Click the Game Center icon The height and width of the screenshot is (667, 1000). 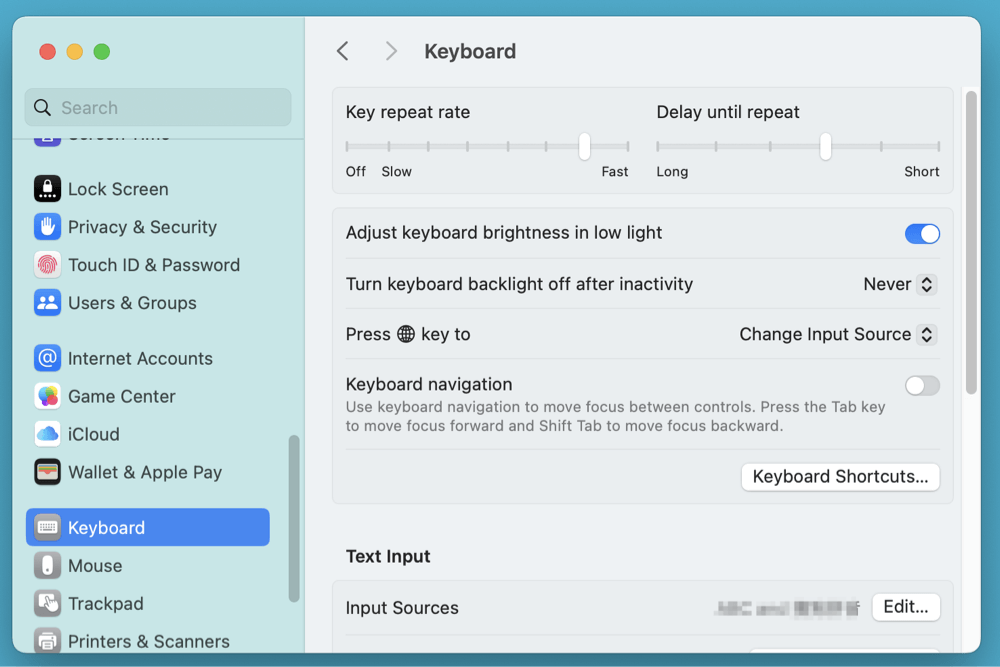pyautogui.click(x=47, y=396)
